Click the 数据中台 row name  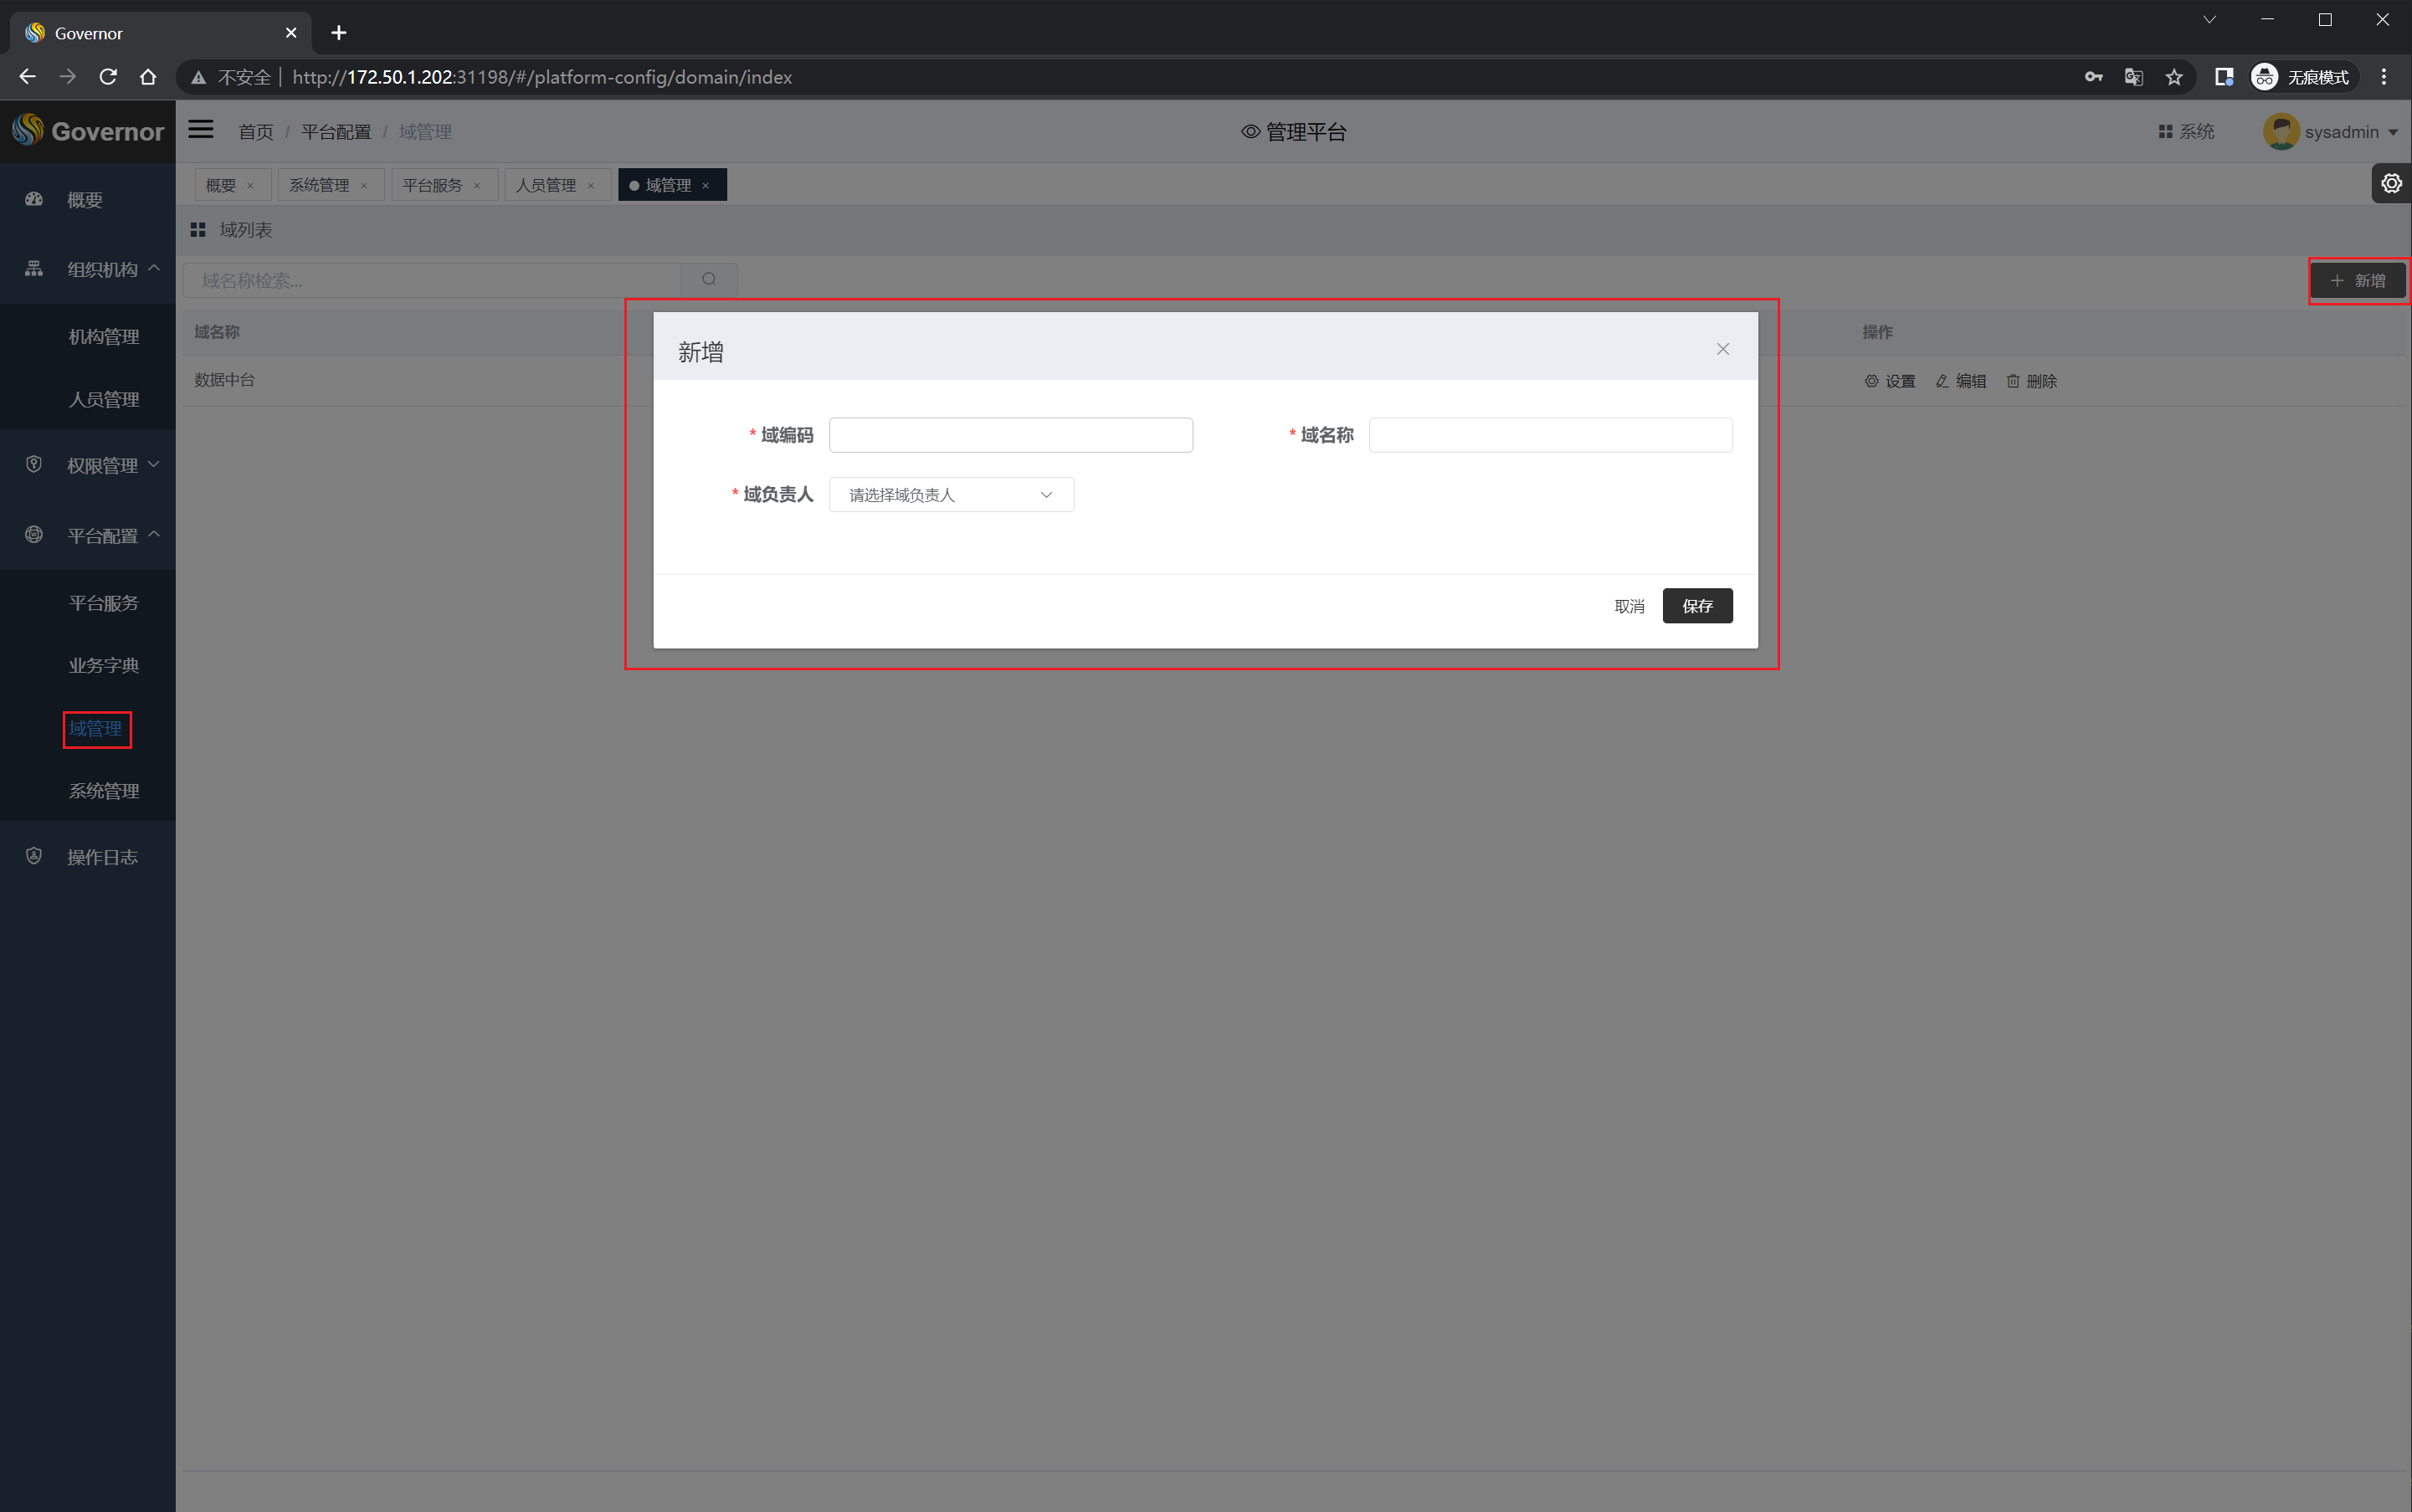tap(224, 380)
